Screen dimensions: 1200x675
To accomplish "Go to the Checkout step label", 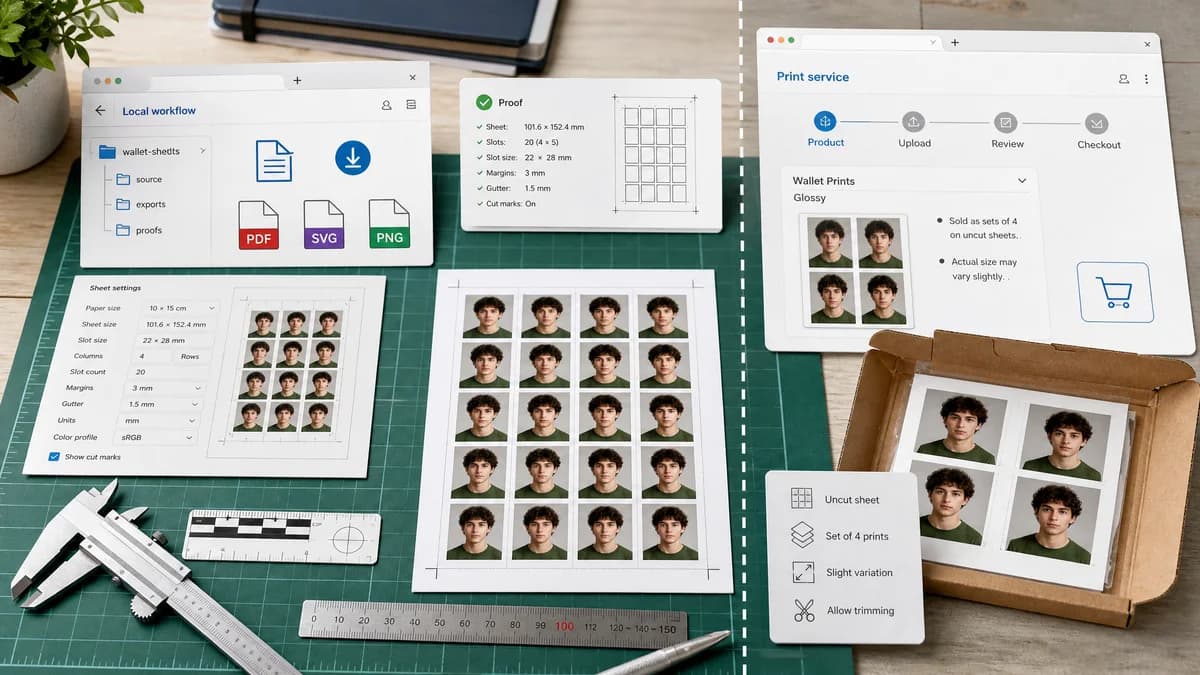I will (1099, 145).
